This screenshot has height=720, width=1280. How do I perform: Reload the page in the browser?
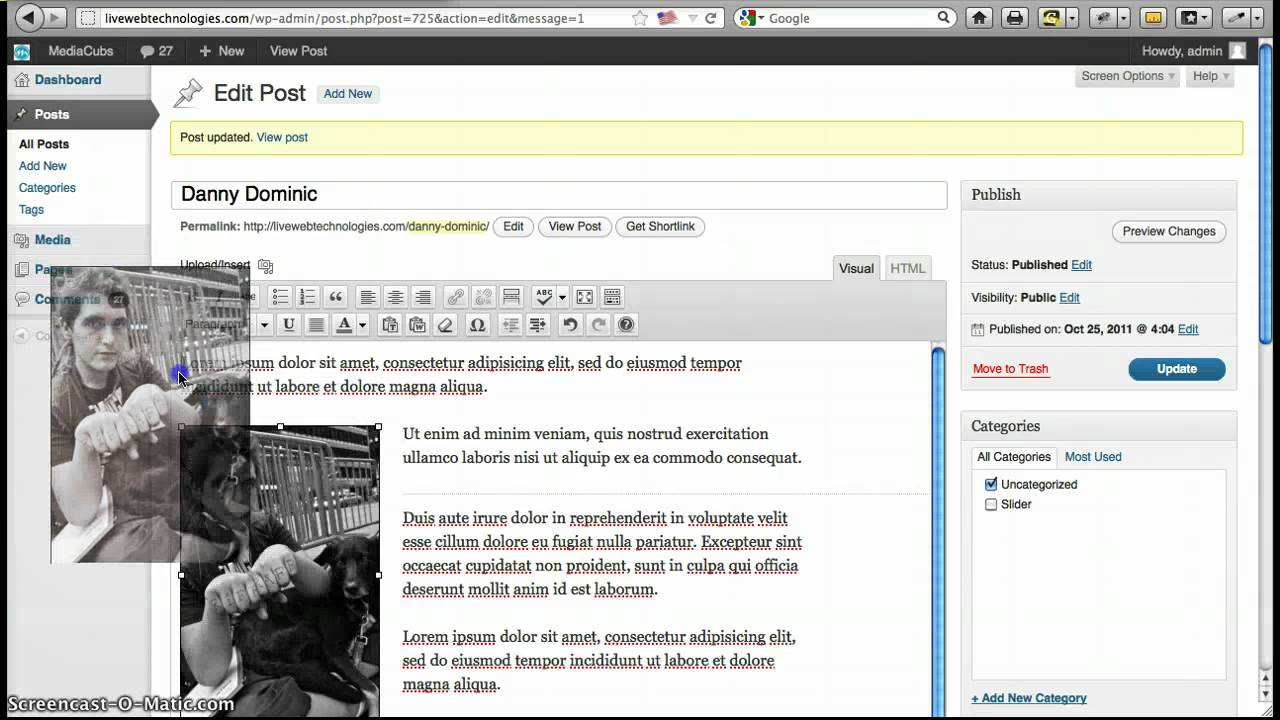[x=711, y=18]
